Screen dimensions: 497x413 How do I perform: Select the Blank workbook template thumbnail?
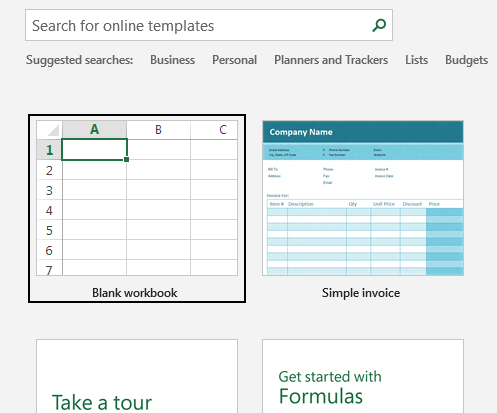[137, 198]
